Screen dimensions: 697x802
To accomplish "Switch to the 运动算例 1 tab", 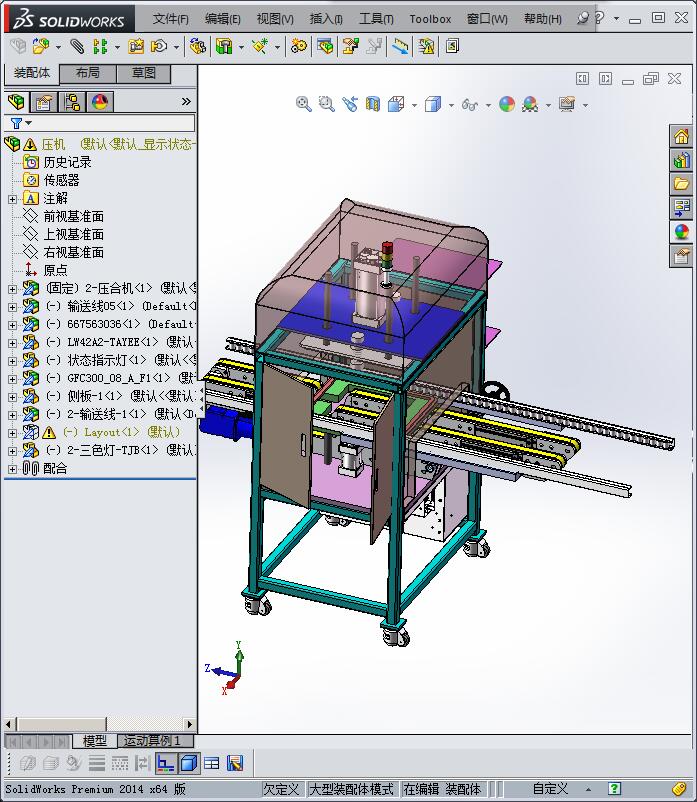I will pos(156,741).
